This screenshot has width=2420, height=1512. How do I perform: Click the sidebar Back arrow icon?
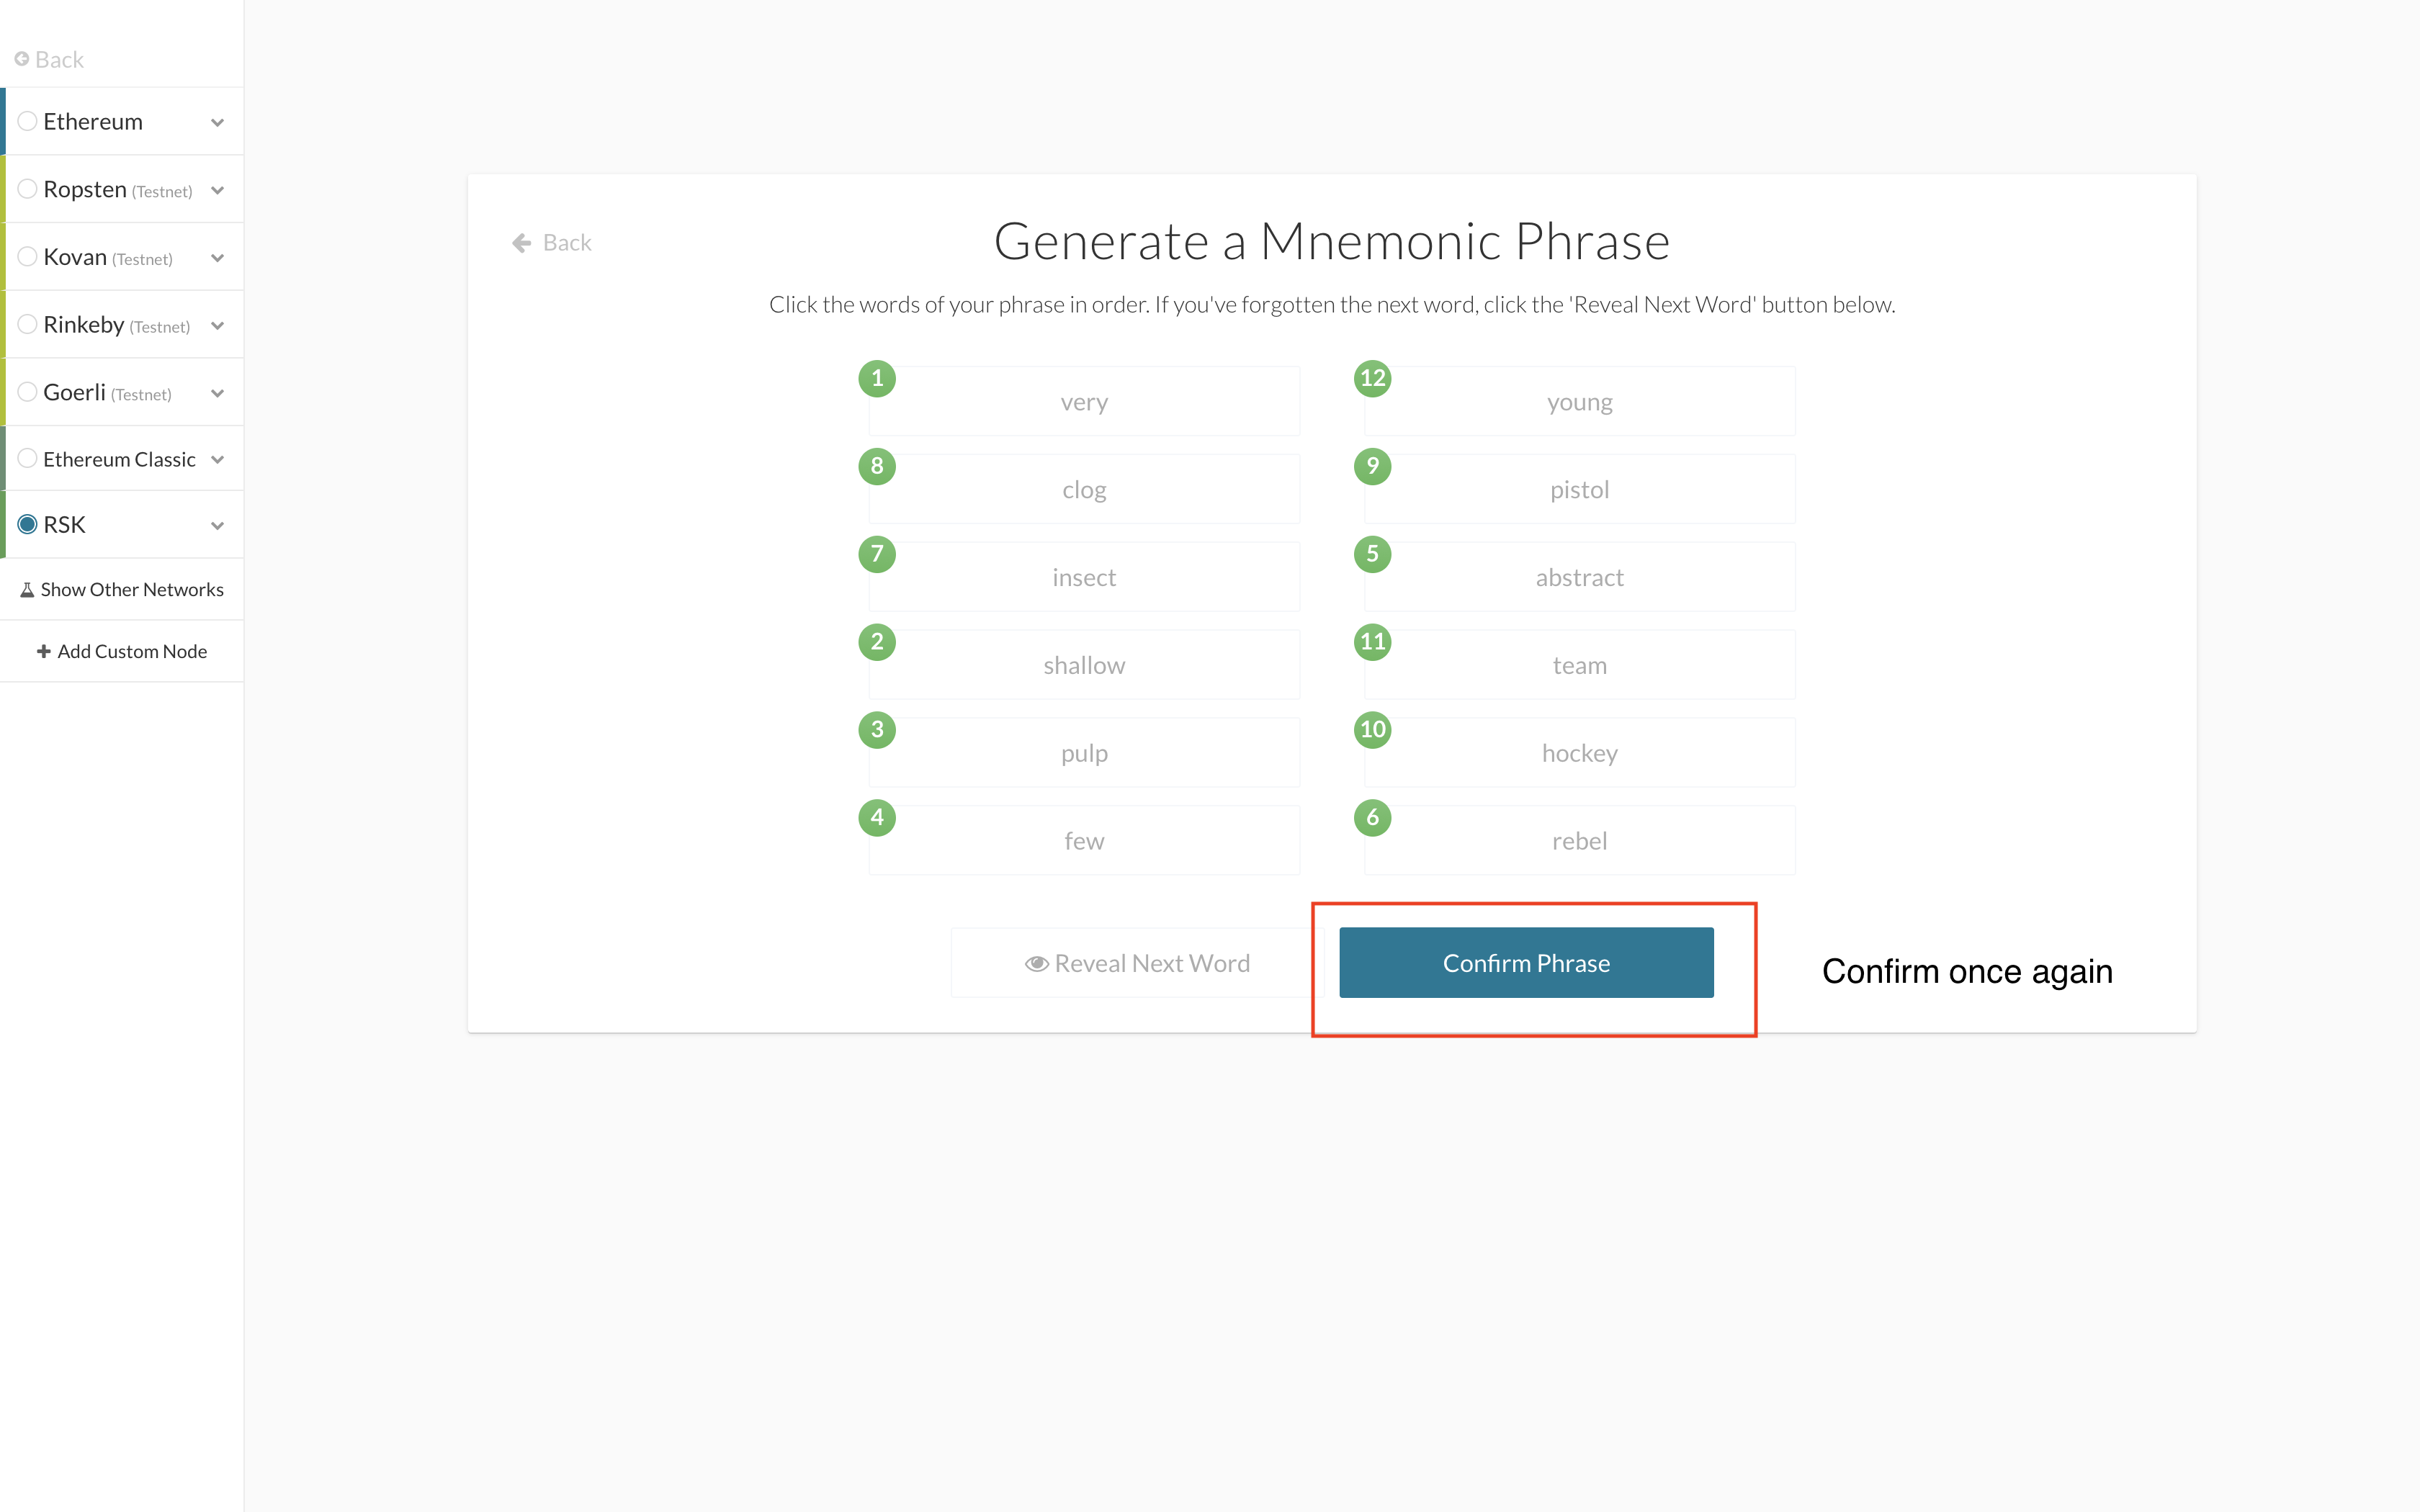pyautogui.click(x=22, y=59)
